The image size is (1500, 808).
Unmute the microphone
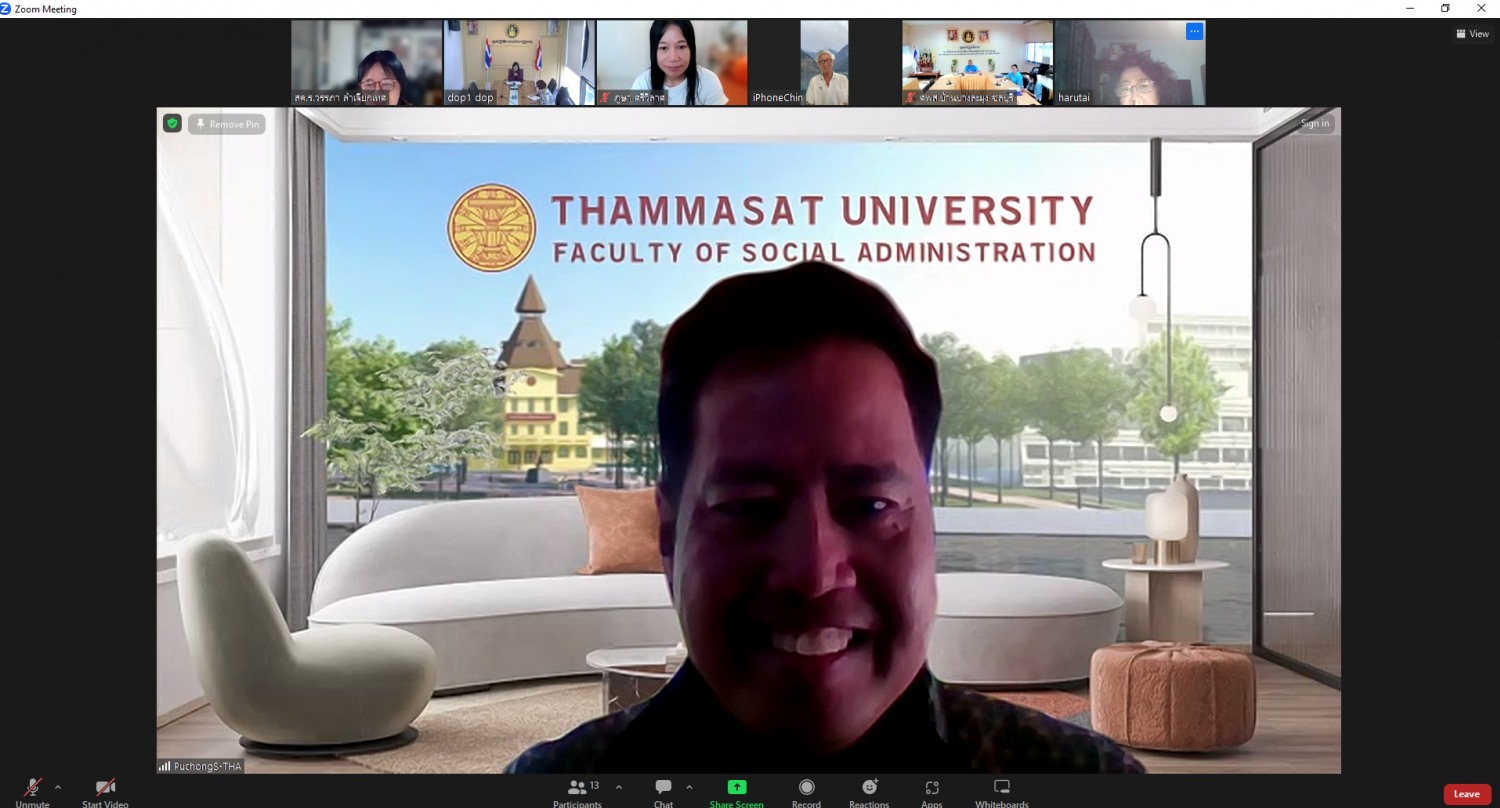pyautogui.click(x=33, y=791)
